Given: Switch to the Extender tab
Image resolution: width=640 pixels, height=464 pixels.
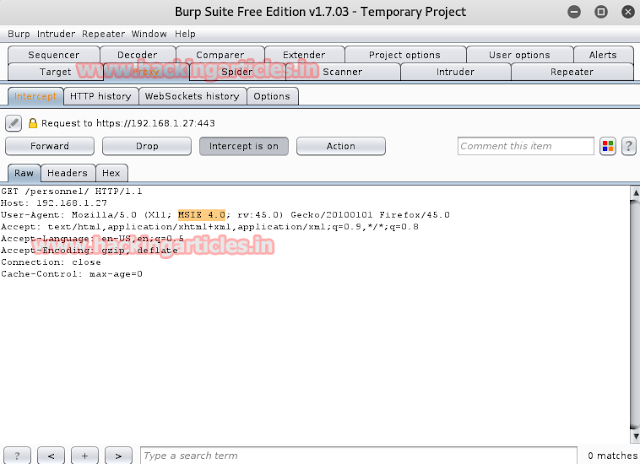Looking at the screenshot, I should pos(304,55).
